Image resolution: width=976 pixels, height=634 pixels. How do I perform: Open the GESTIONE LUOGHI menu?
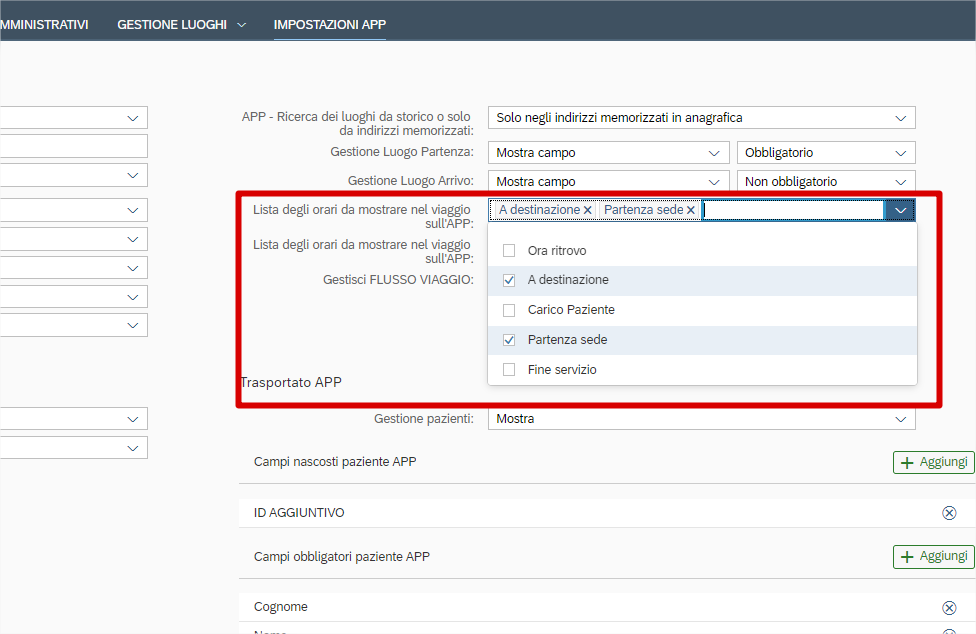point(181,24)
